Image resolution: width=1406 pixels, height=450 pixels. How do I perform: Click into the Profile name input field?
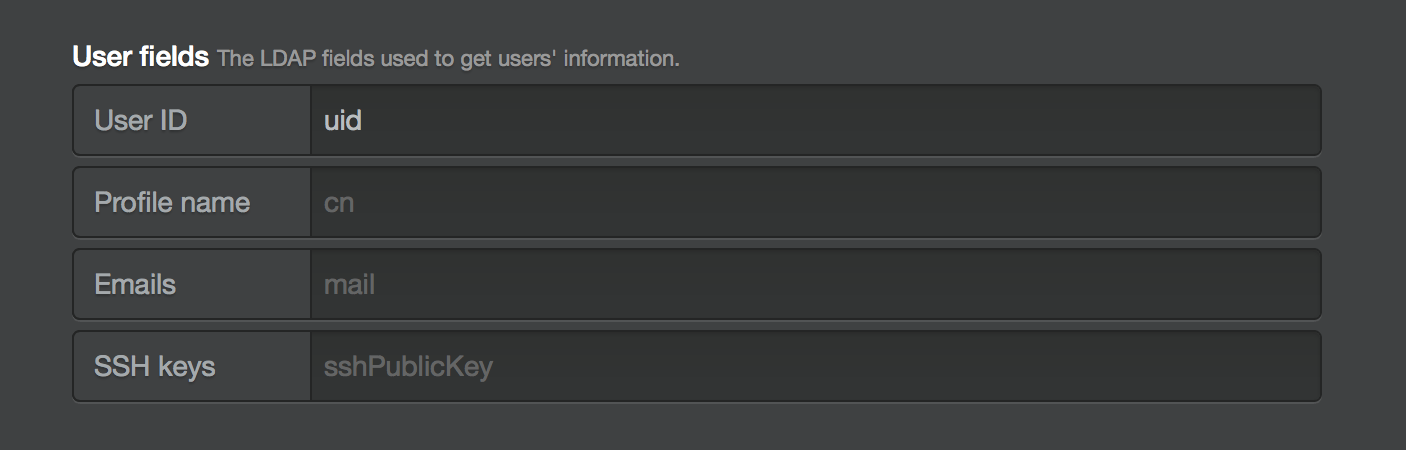[x=815, y=203]
